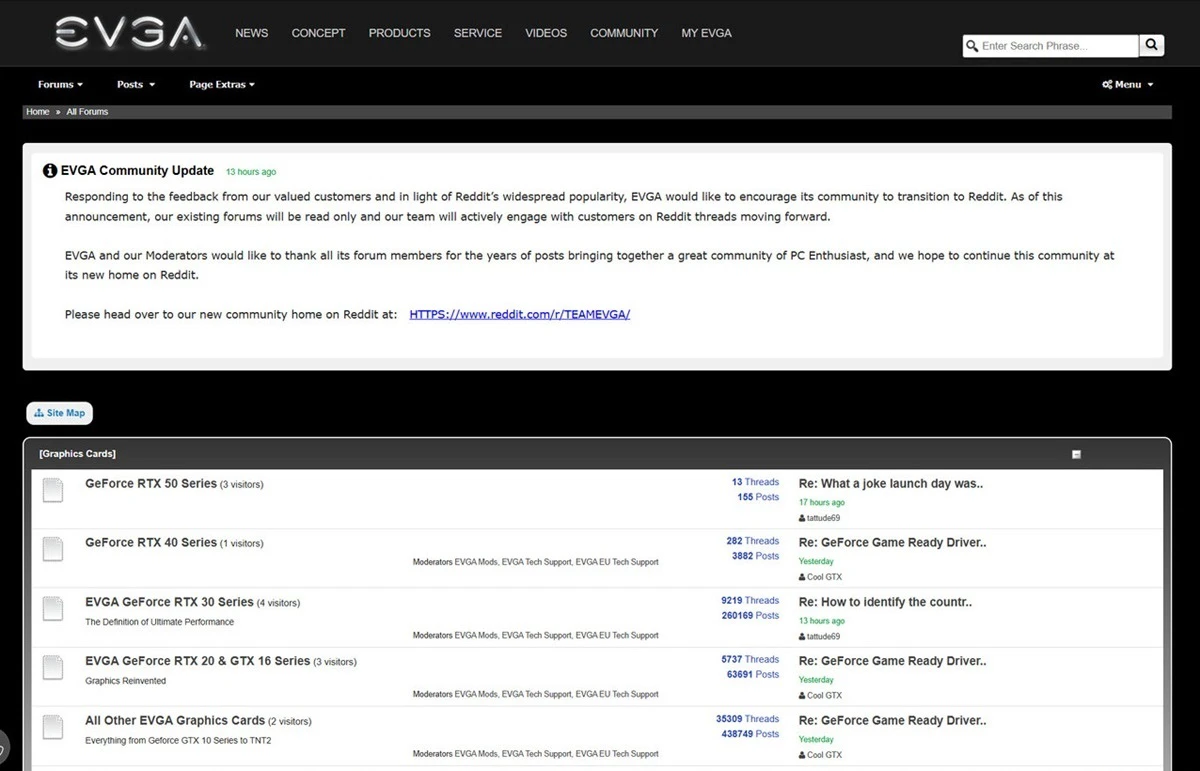The width and height of the screenshot is (1200, 771).
Task: Click the All Other EVGA Graphics Cards icon
Action: pyautogui.click(x=53, y=726)
